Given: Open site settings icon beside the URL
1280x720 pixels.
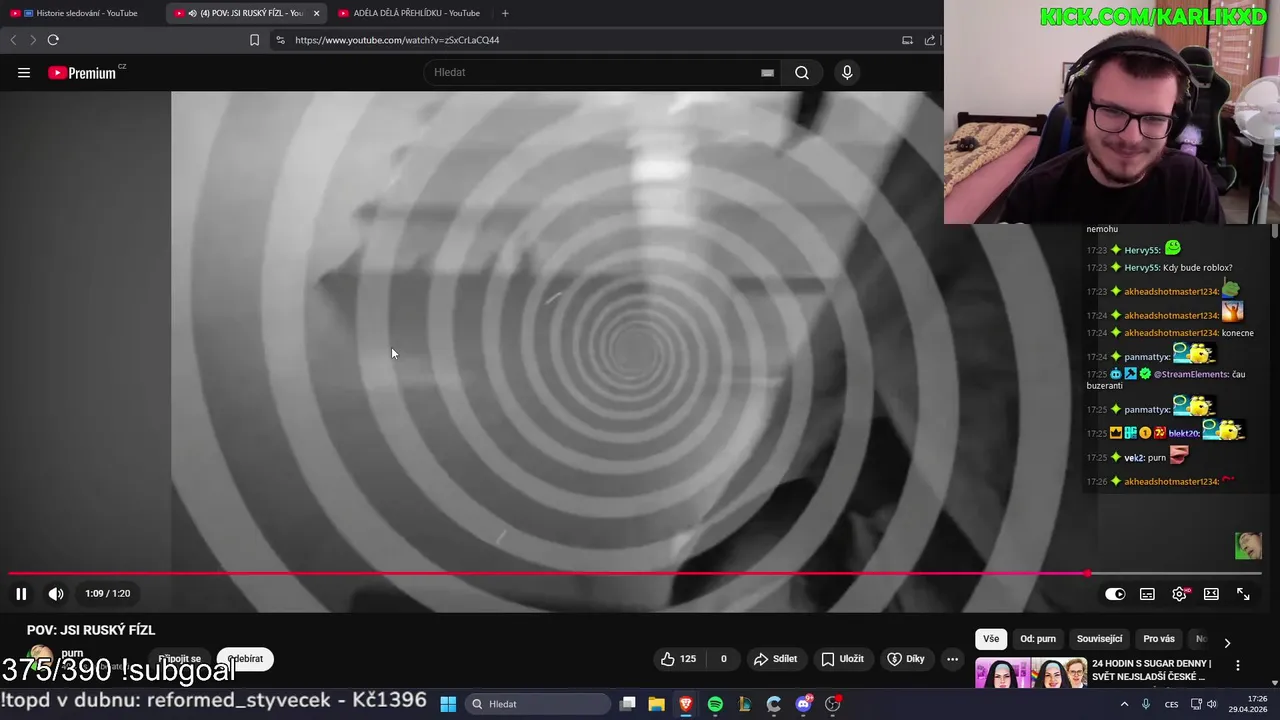Looking at the screenshot, I should tap(280, 40).
